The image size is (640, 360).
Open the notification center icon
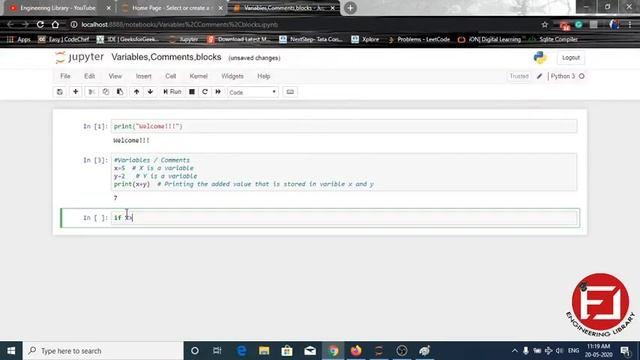(625, 351)
